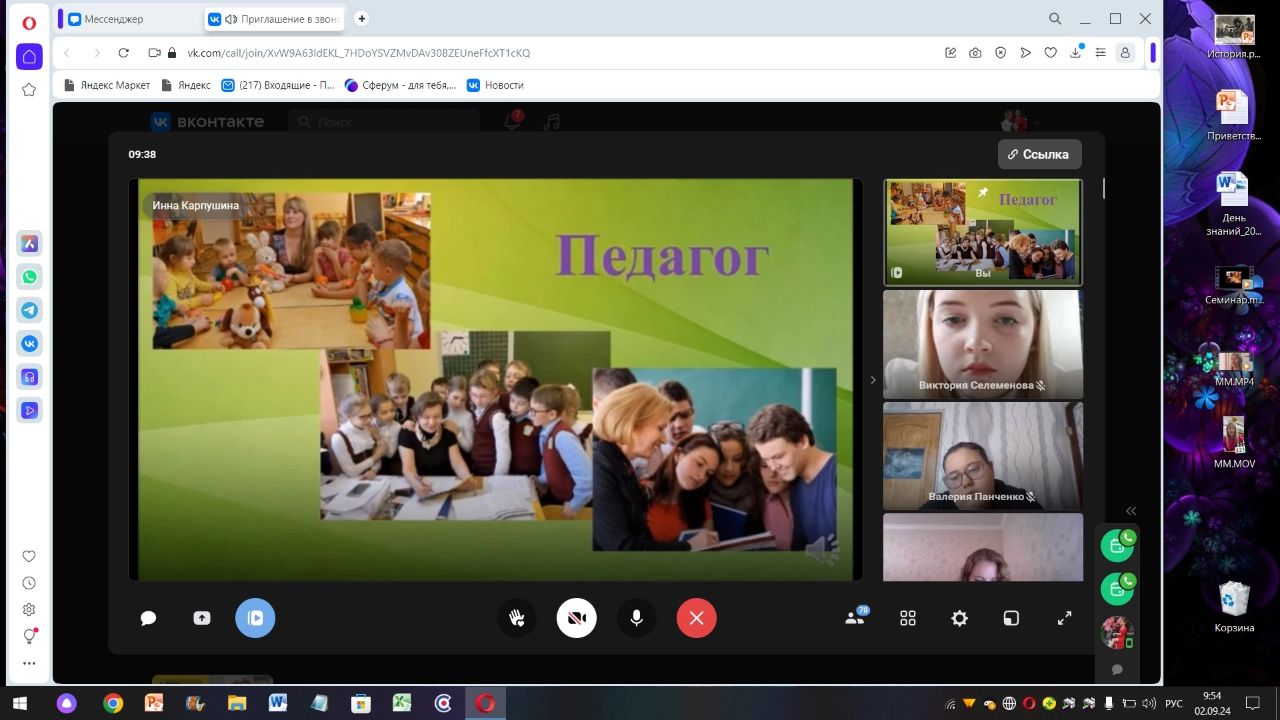Open WhatsApp in Opera sidebar

tap(29, 277)
